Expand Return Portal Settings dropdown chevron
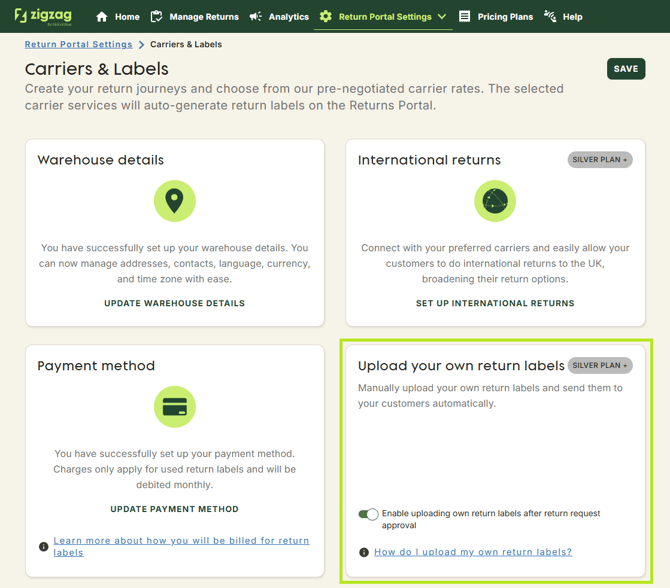Viewport: 670px width, 588px height. click(x=442, y=17)
